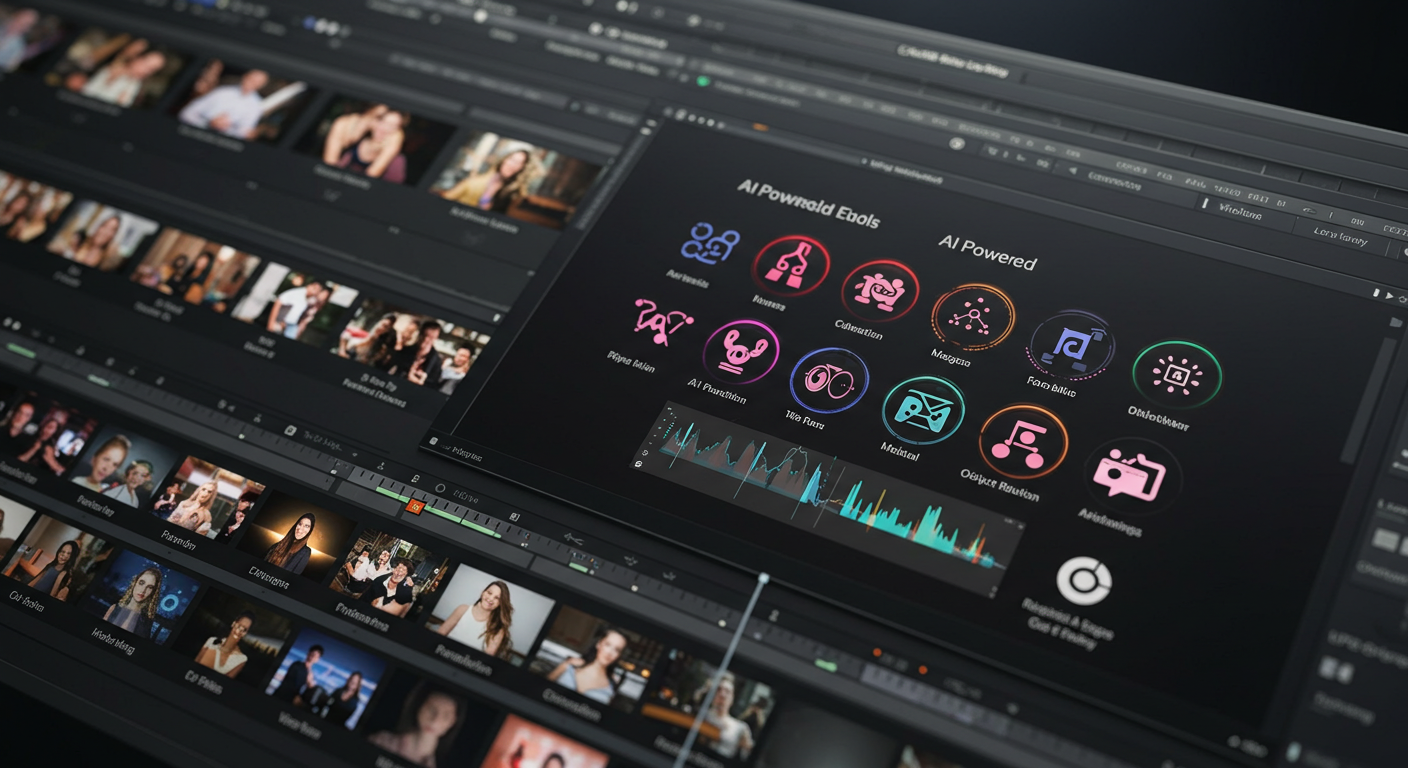This screenshot has width=1408, height=768.
Task: Click the white circular logo below the tools
Action: coord(1084,581)
